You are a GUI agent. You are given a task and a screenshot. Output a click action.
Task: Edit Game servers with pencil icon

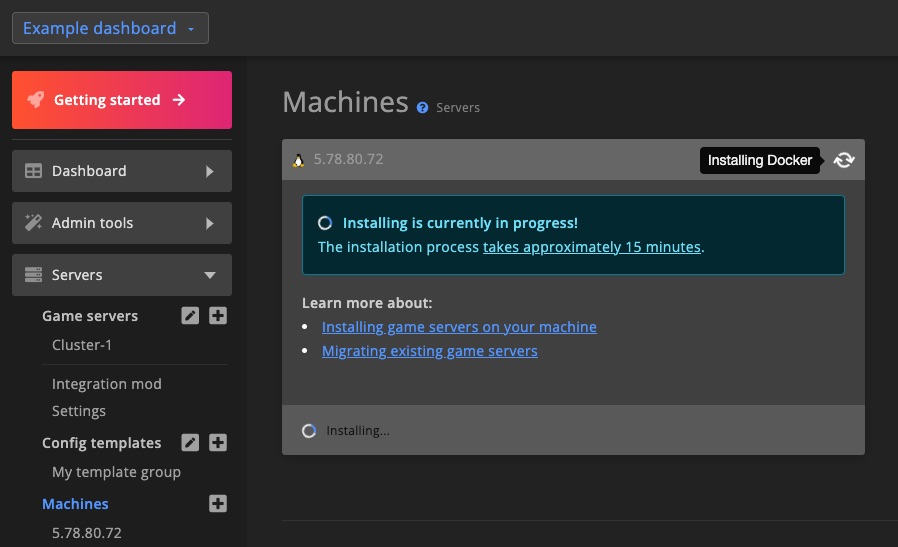190,316
